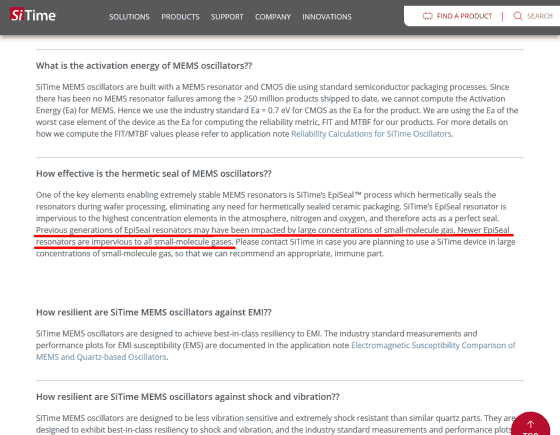Image resolution: width=560 pixels, height=435 pixels.
Task: Open Electromagnetic Susceptibility Comparison link
Action: click(433, 345)
